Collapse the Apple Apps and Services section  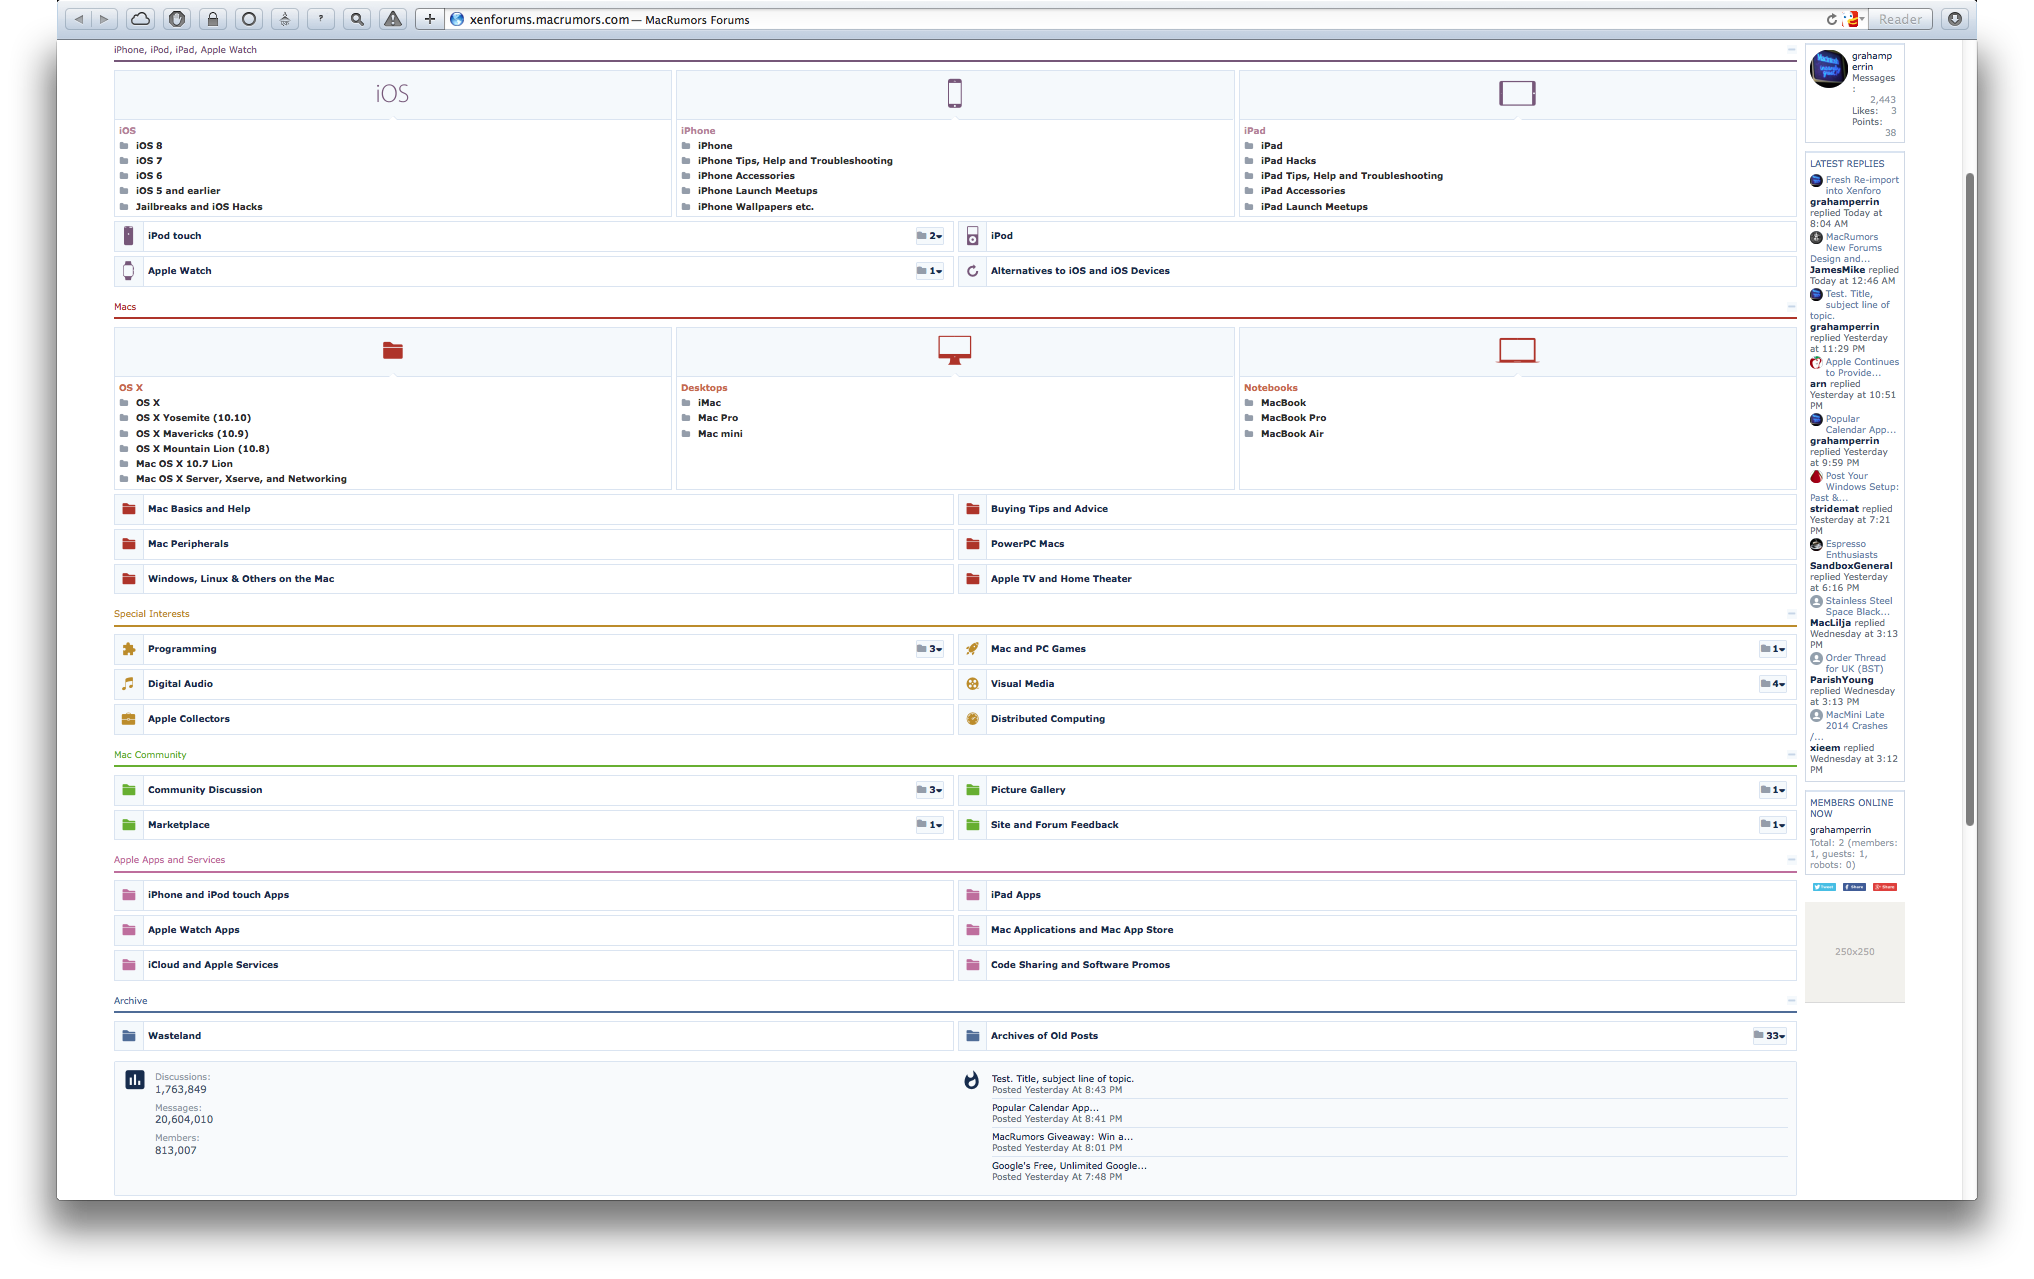(1791, 860)
